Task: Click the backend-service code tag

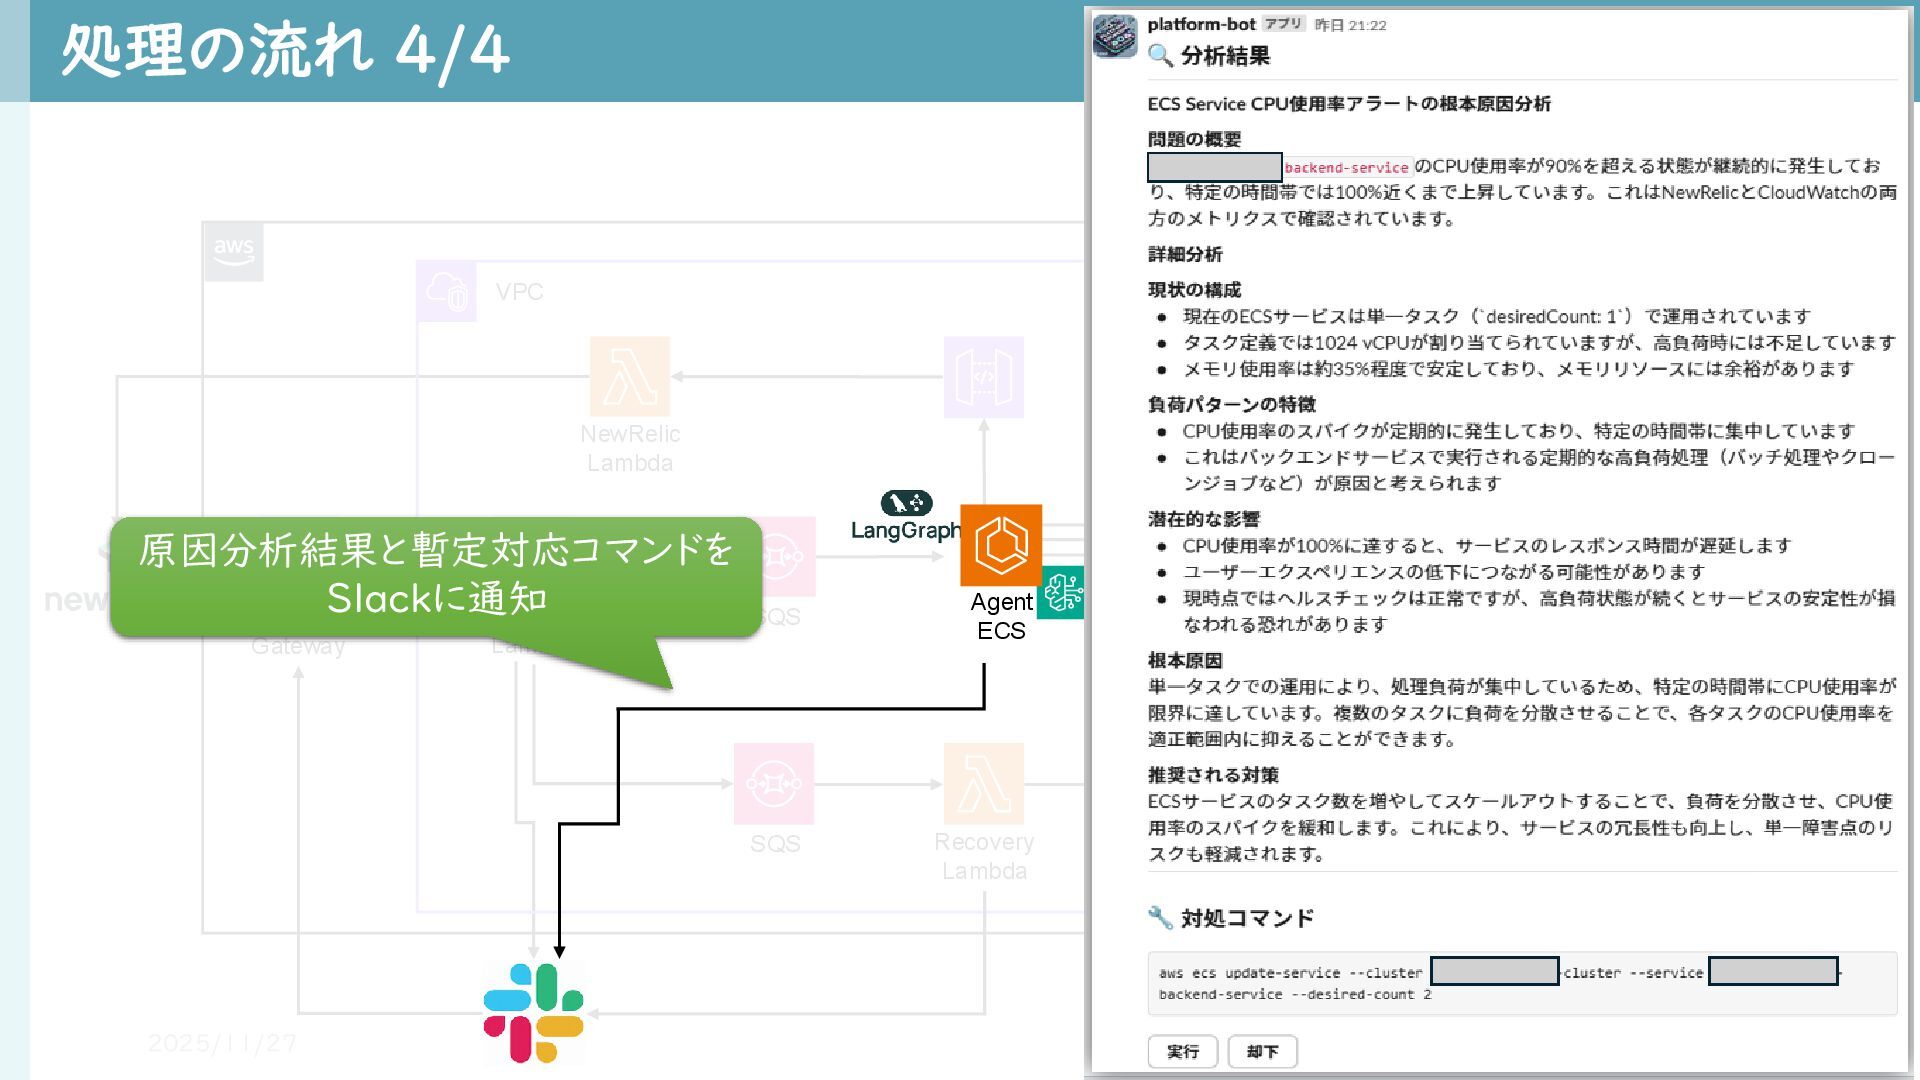Action: (x=1346, y=167)
